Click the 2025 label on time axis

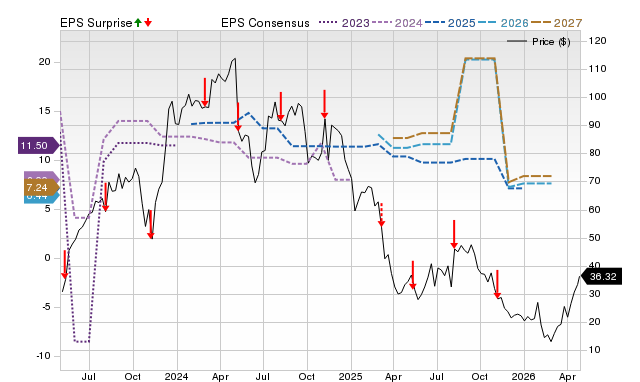pos(351,376)
